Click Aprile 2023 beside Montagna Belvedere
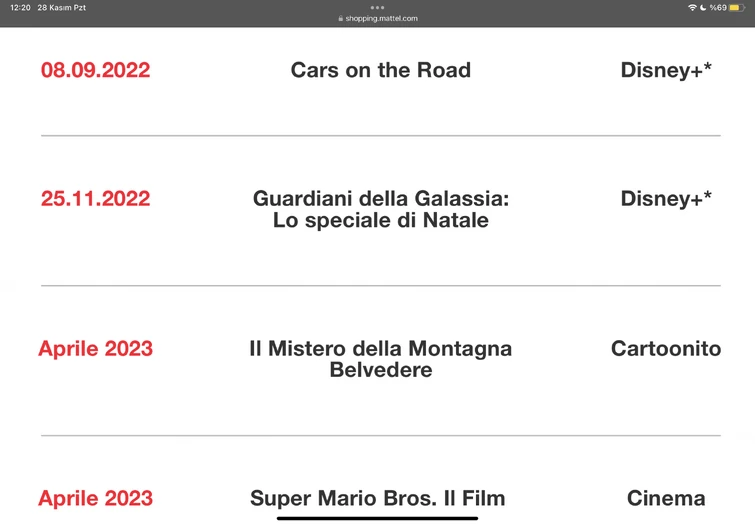Viewport: 755px width, 525px height. [x=95, y=348]
